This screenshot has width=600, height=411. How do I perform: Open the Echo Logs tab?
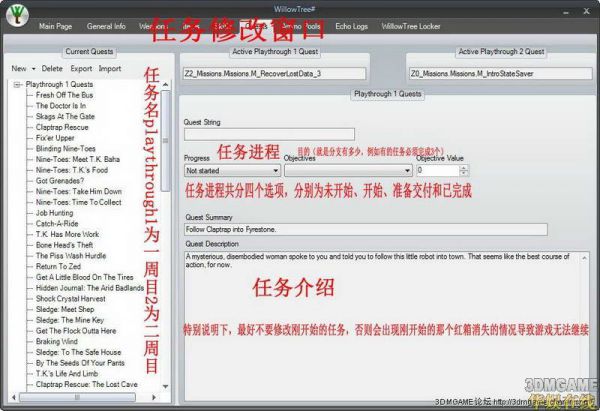click(354, 25)
